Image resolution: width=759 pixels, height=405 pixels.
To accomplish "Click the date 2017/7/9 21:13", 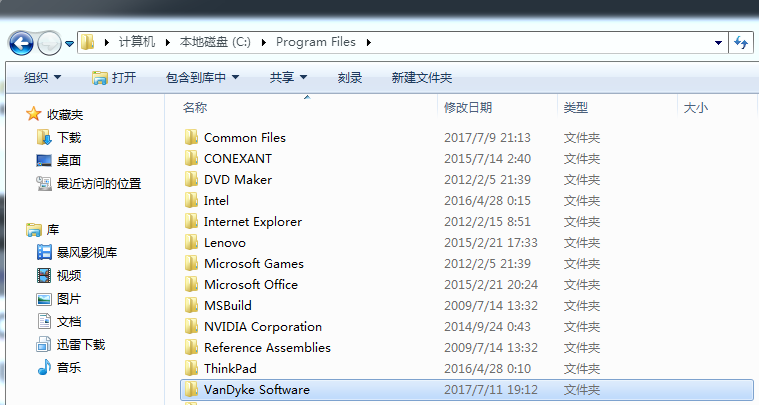I will 487,137.
